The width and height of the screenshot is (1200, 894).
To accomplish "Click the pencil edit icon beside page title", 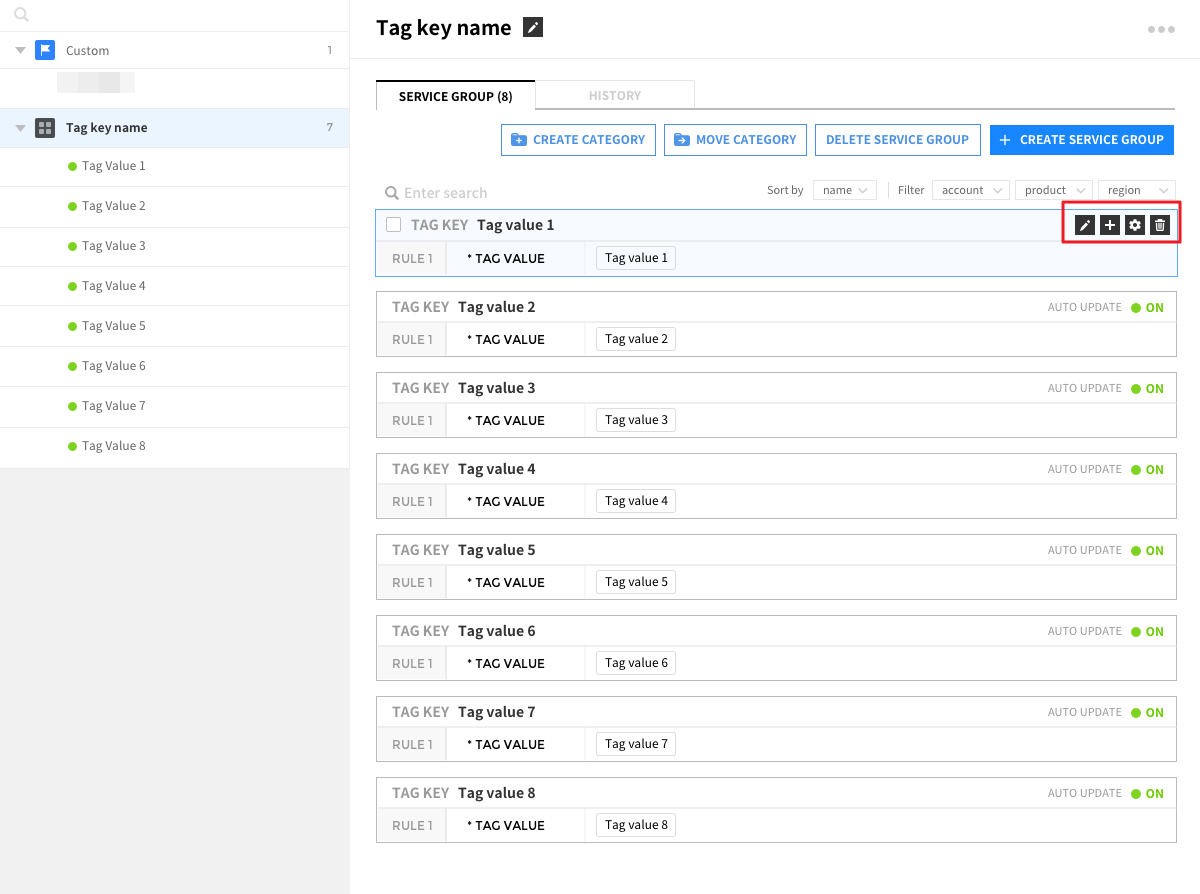I will click(534, 28).
